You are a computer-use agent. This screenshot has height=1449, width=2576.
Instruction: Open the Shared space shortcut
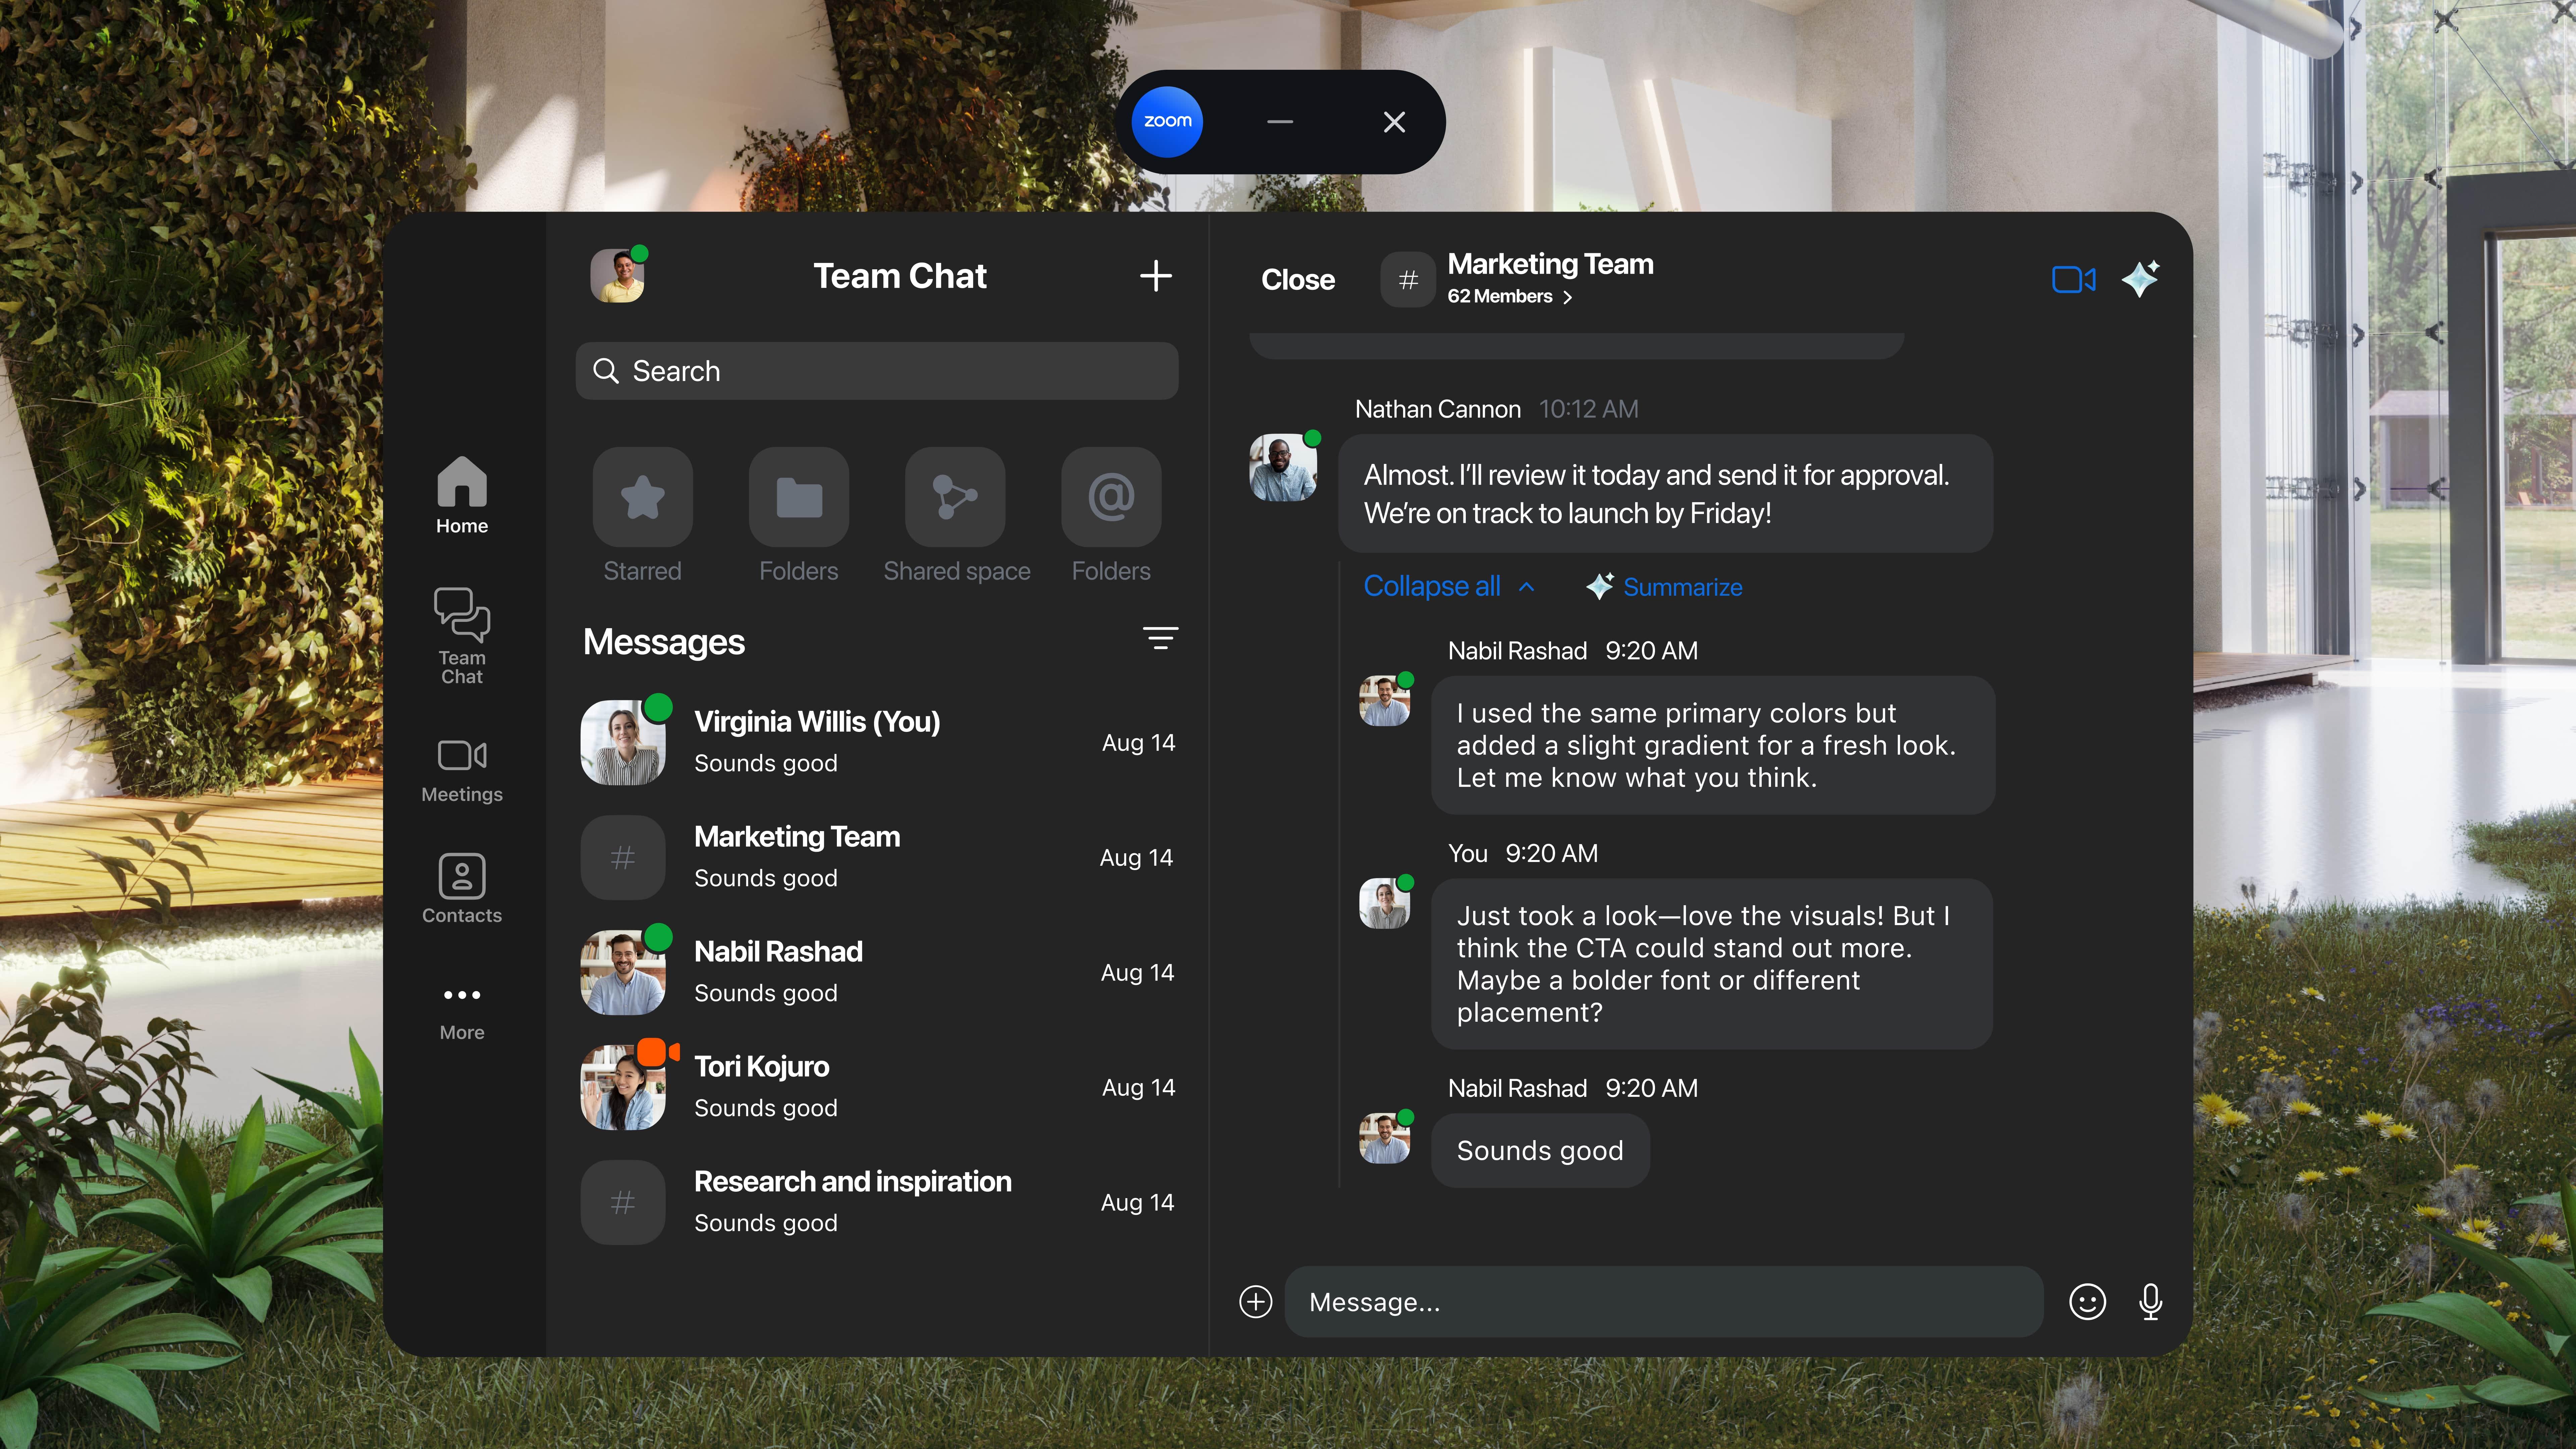955,497
